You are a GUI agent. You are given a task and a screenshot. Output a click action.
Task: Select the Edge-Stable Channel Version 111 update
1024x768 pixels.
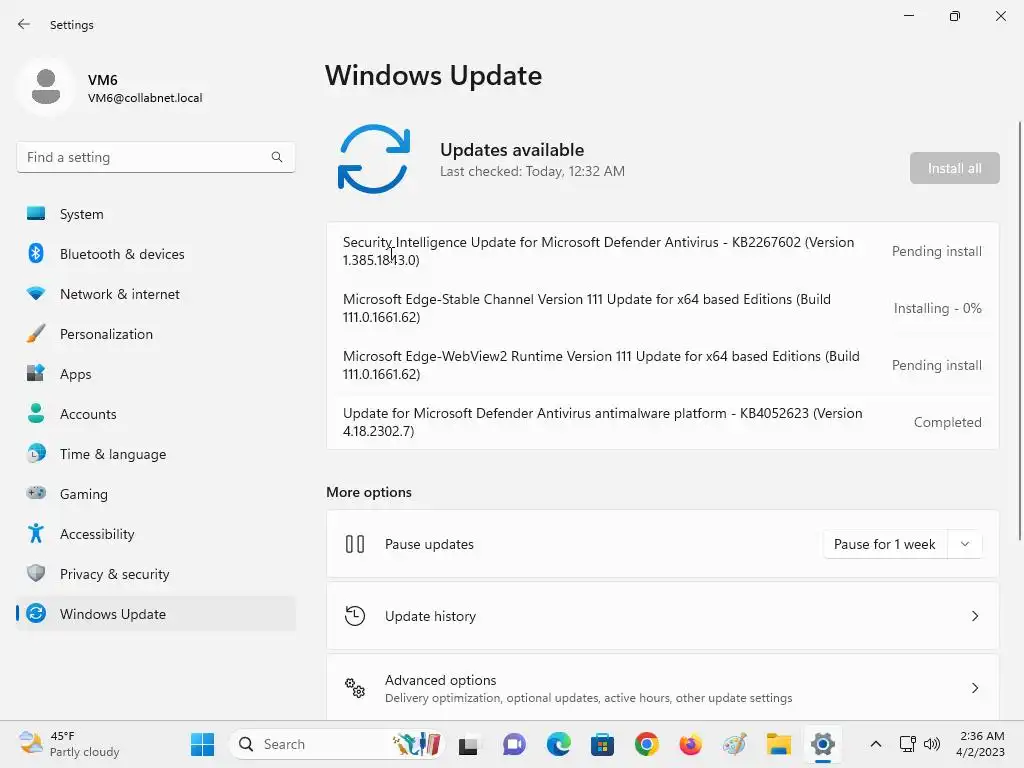[x=662, y=308]
